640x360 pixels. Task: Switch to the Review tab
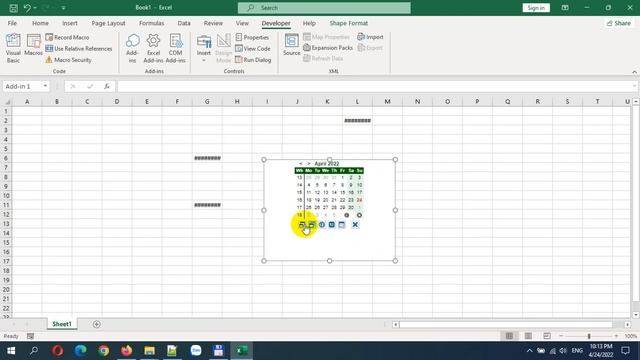[x=213, y=23]
